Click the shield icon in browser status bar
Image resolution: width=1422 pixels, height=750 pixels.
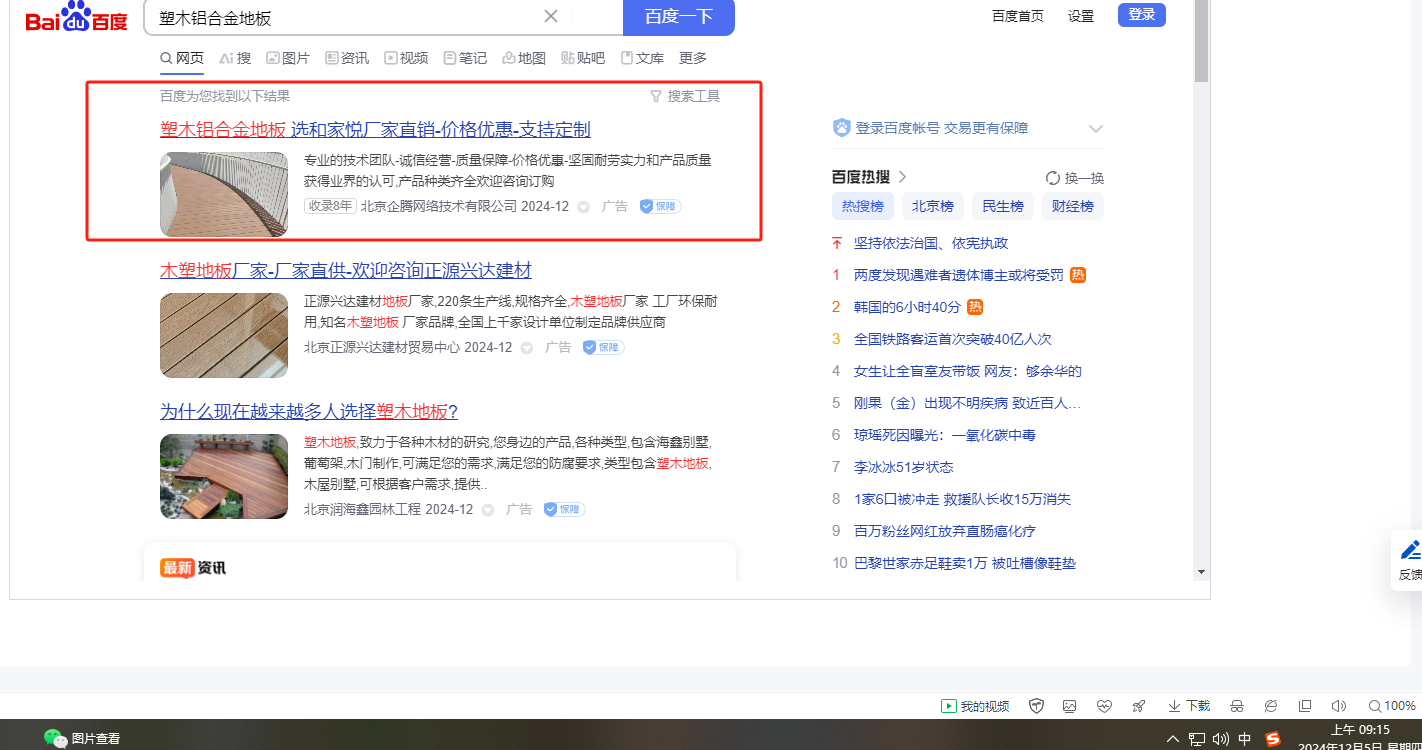[1037, 706]
